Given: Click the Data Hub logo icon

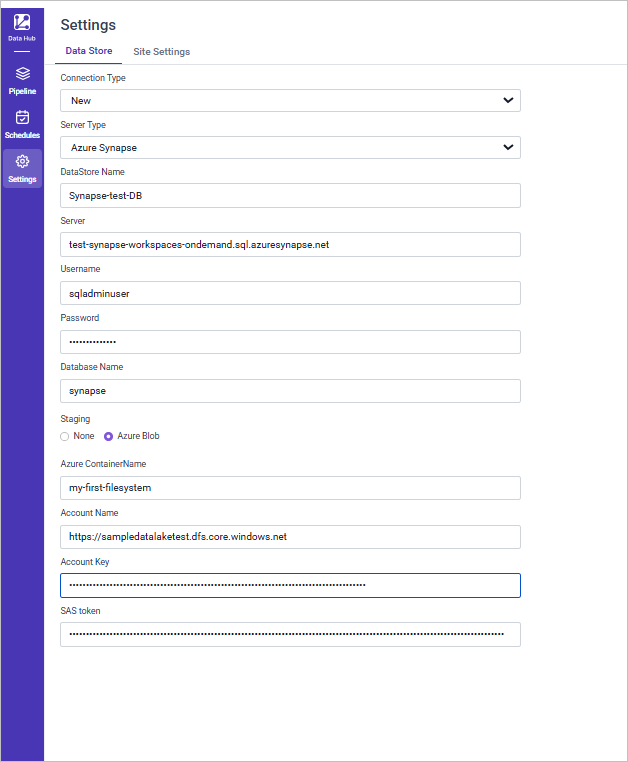Looking at the screenshot, I should pos(22,21).
